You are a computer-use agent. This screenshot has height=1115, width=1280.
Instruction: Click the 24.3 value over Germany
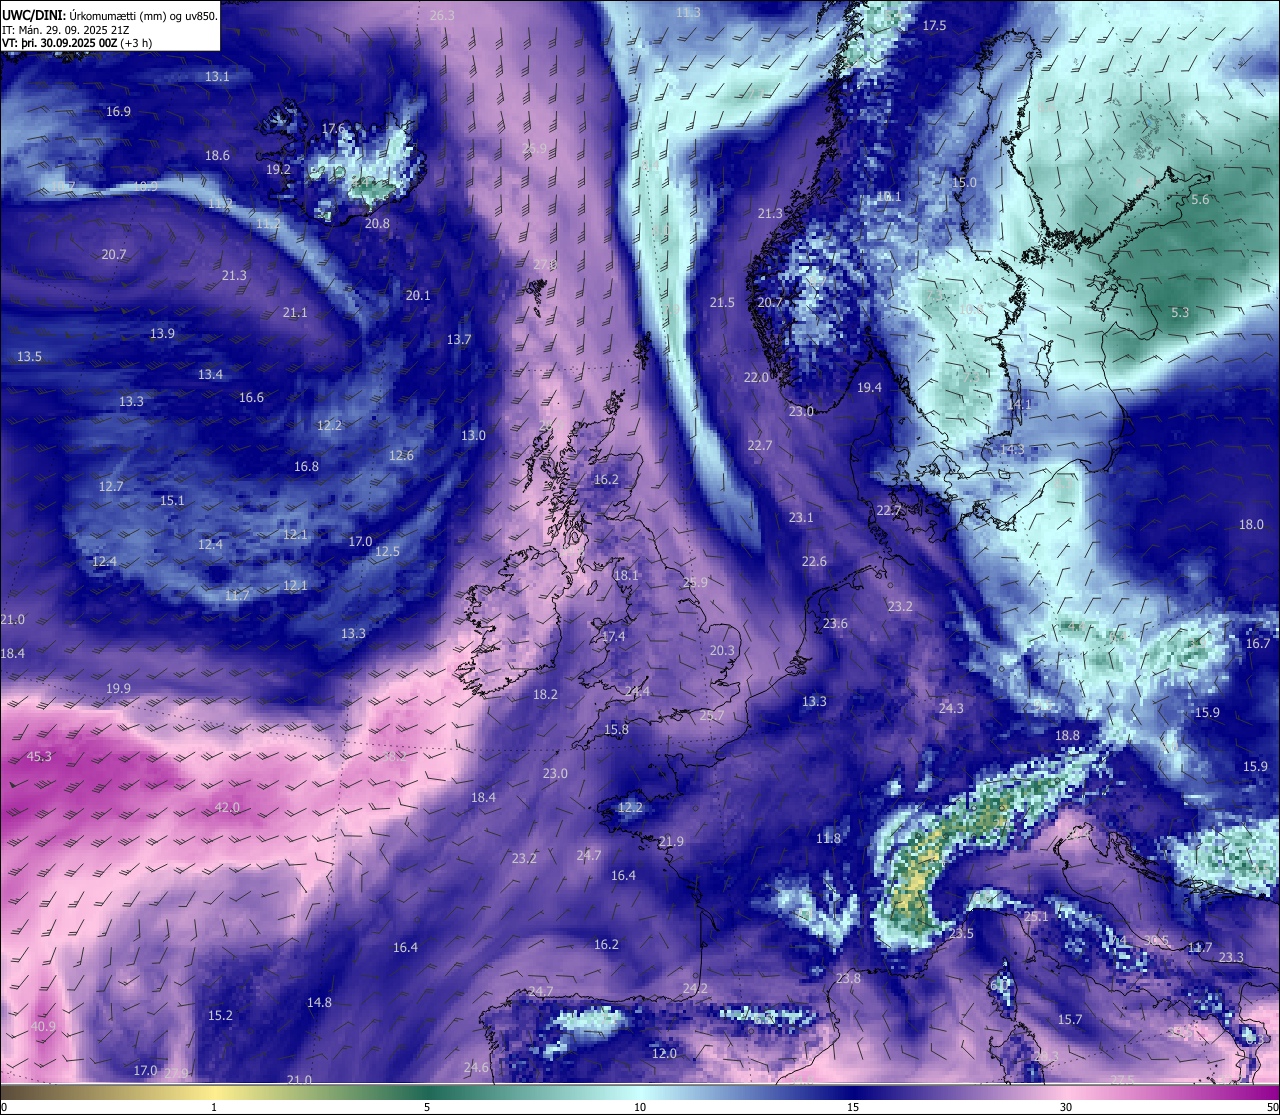pyautogui.click(x=951, y=709)
